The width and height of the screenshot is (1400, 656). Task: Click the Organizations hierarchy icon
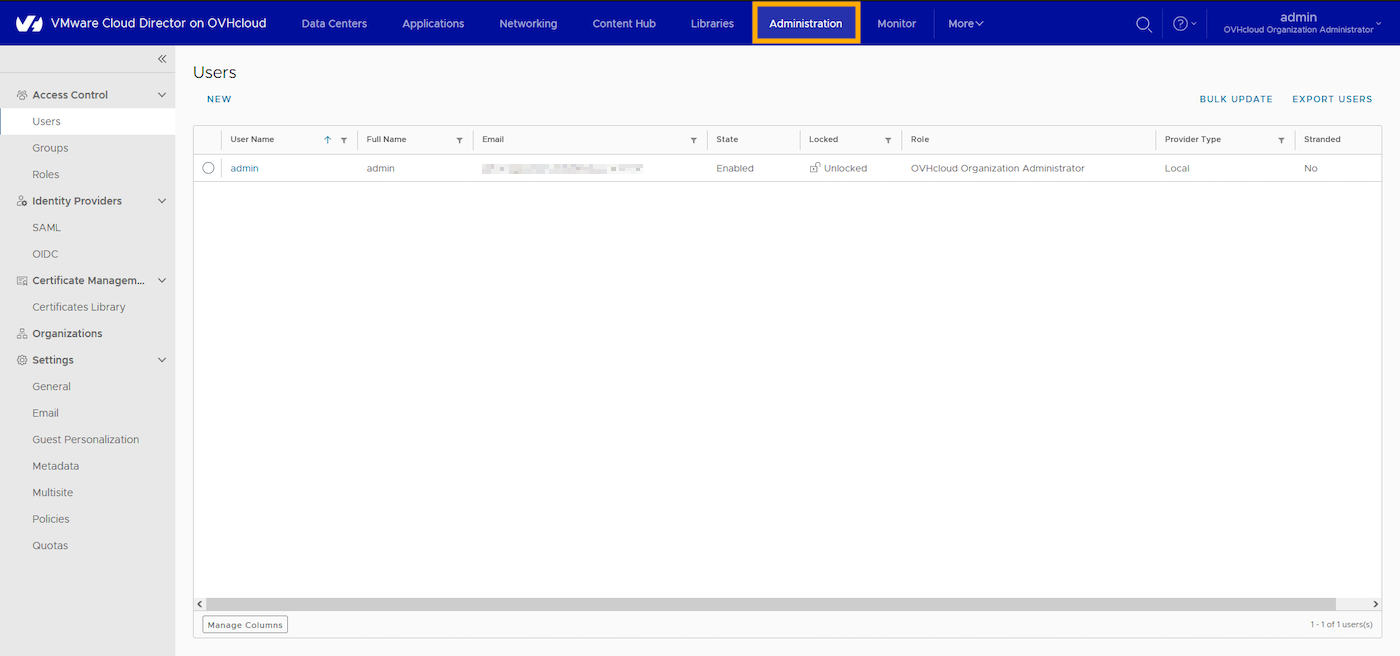[x=22, y=334]
